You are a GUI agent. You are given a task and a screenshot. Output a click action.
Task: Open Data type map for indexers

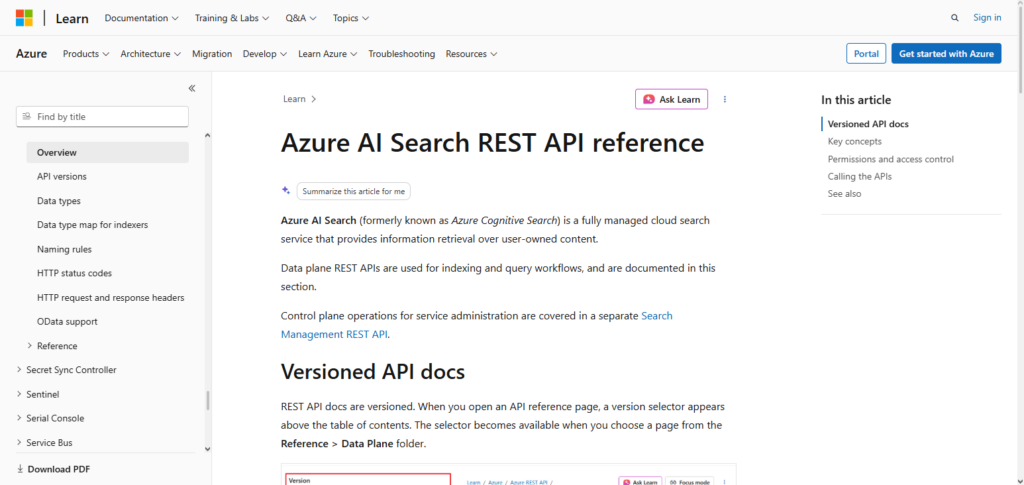coord(93,225)
